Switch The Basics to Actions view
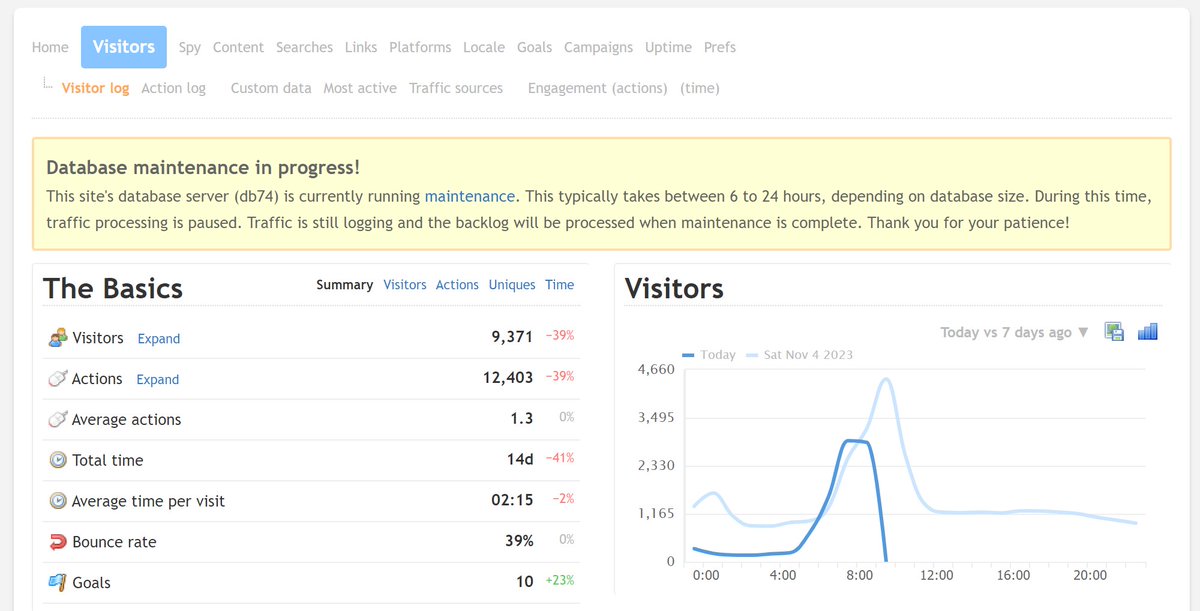The height and width of the screenshot is (611, 1200). point(457,285)
